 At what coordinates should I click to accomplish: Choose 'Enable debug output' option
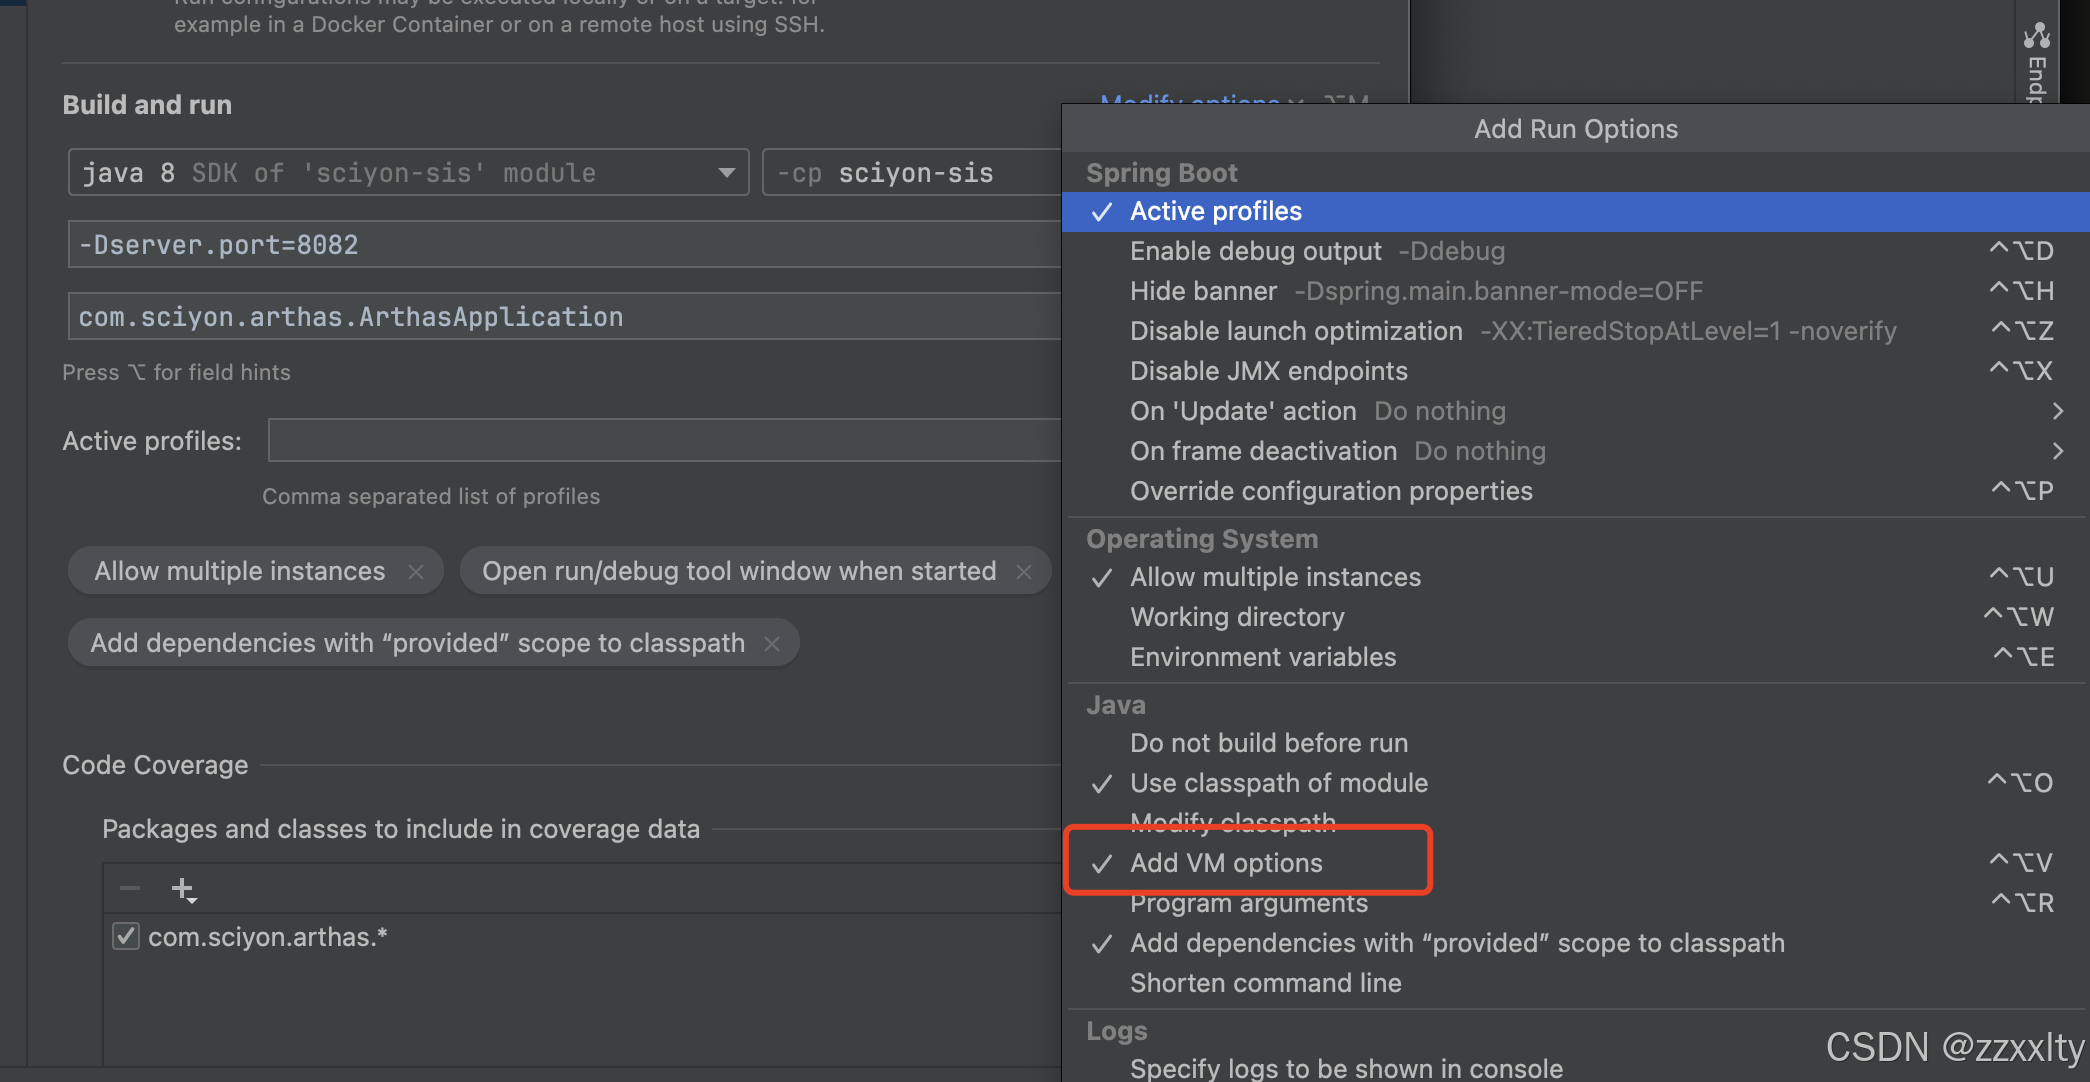click(x=1255, y=251)
